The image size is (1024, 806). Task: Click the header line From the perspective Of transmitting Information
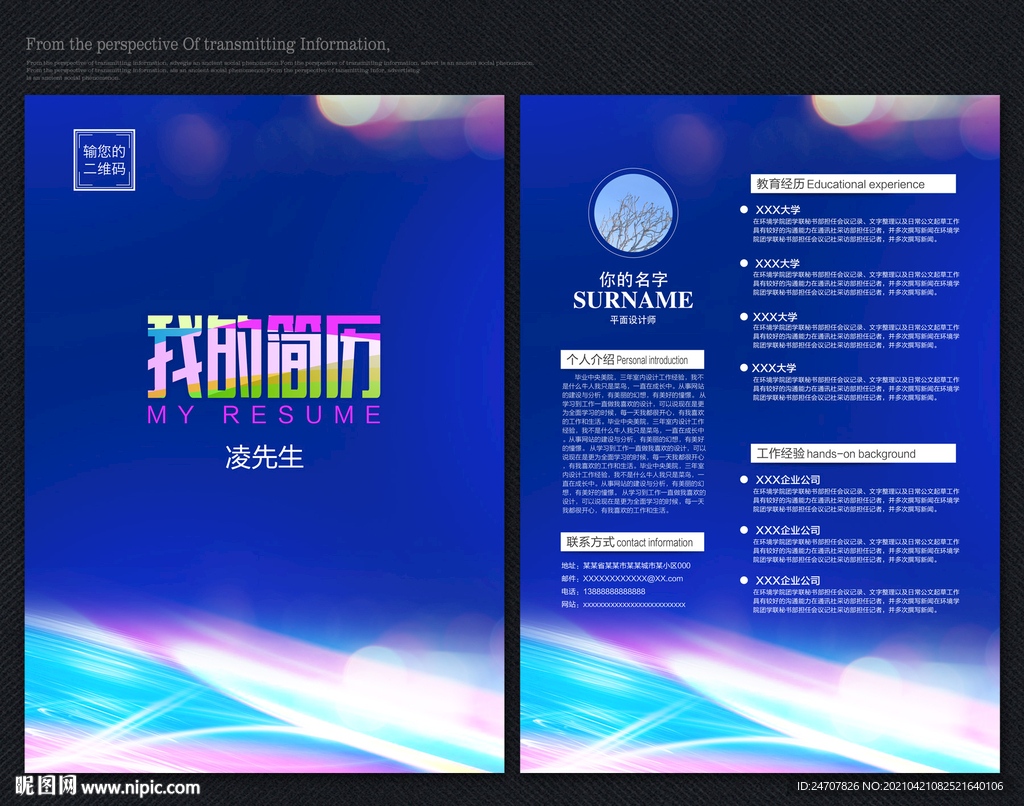tap(208, 44)
